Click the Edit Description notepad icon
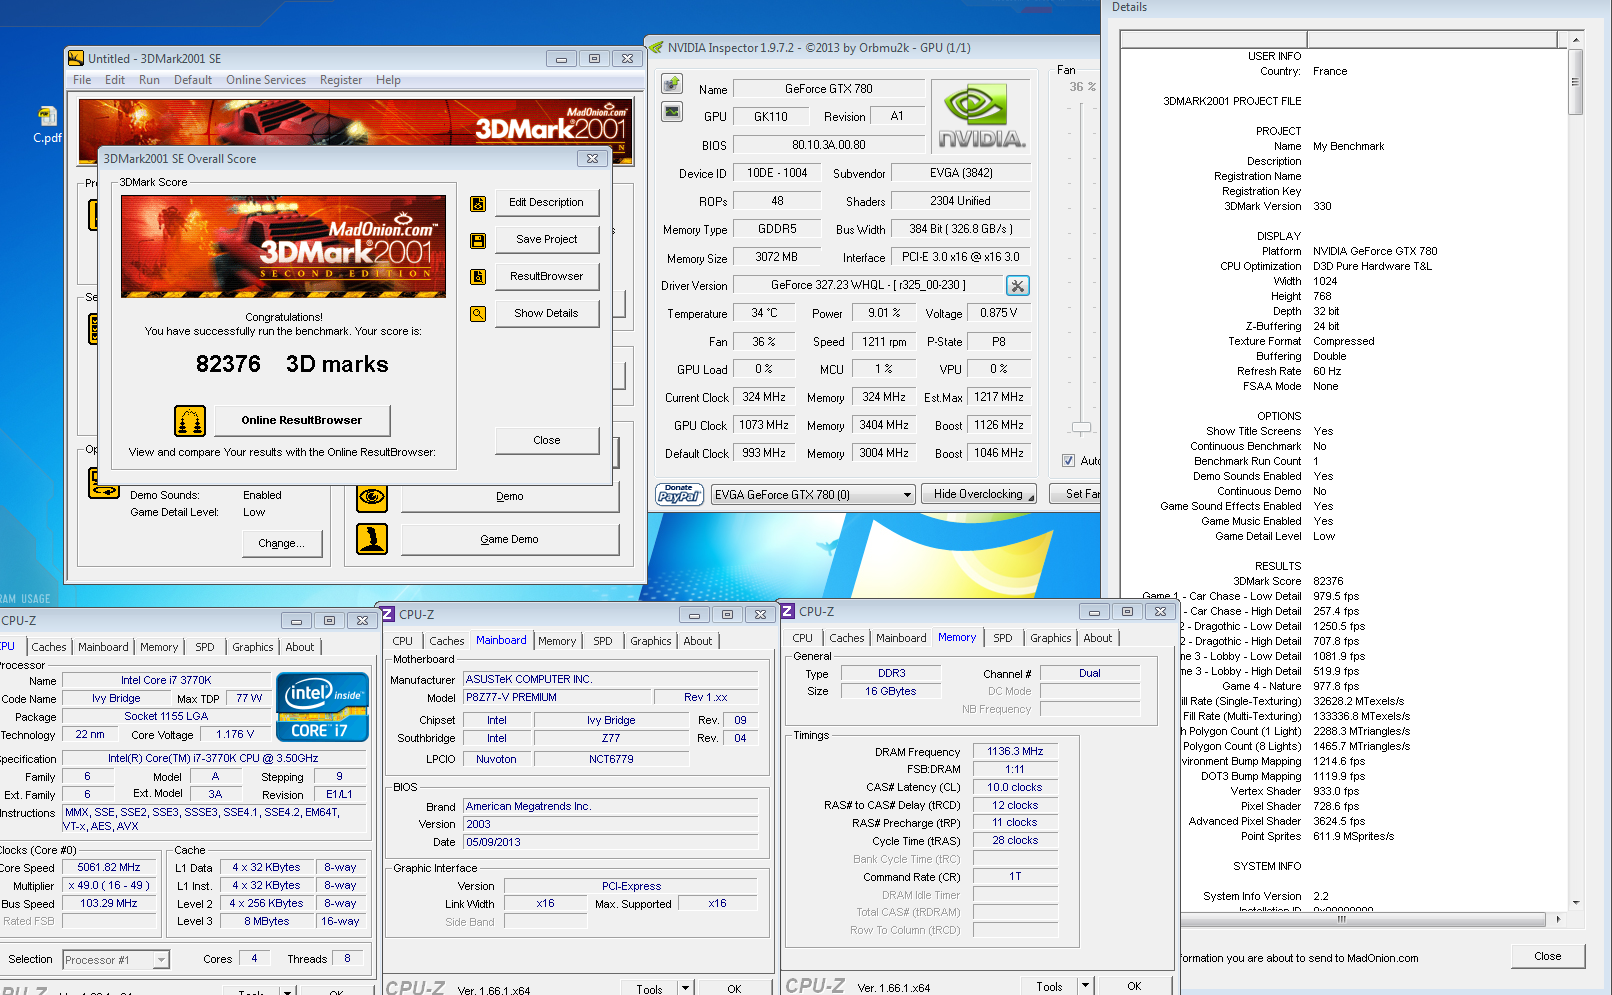 (478, 203)
